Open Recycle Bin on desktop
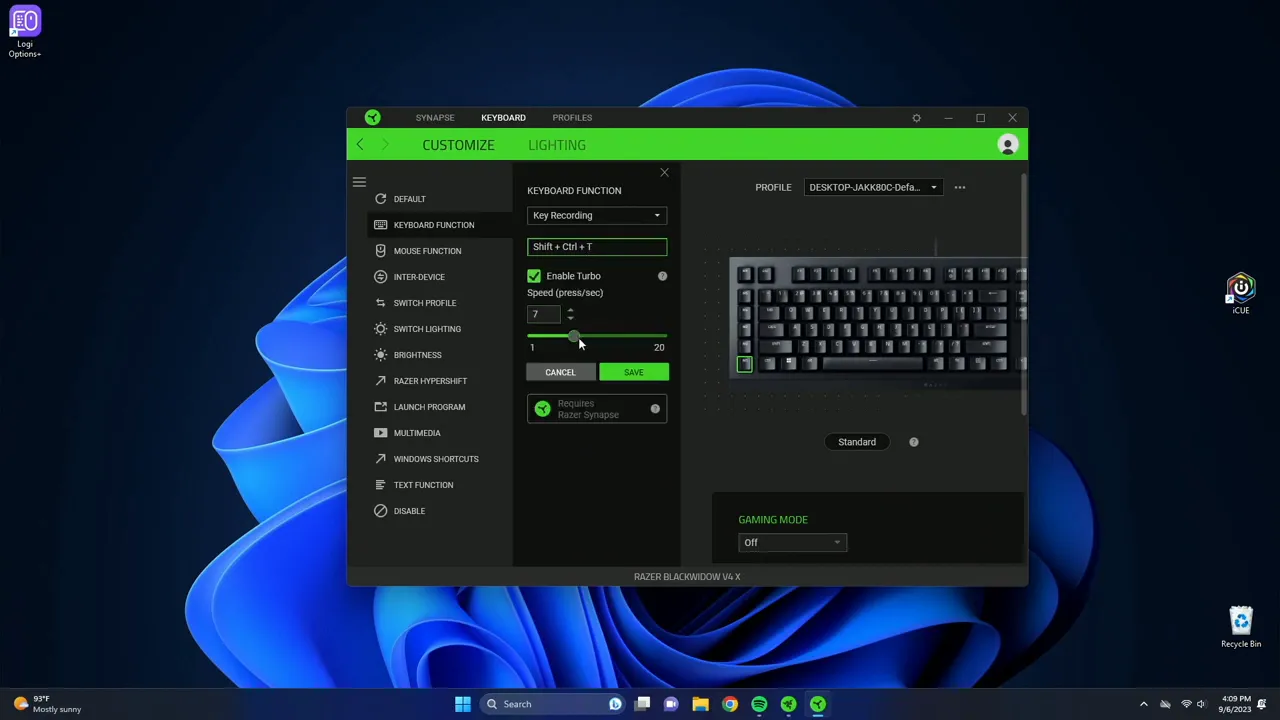Image resolution: width=1280 pixels, height=720 pixels. tap(1241, 627)
